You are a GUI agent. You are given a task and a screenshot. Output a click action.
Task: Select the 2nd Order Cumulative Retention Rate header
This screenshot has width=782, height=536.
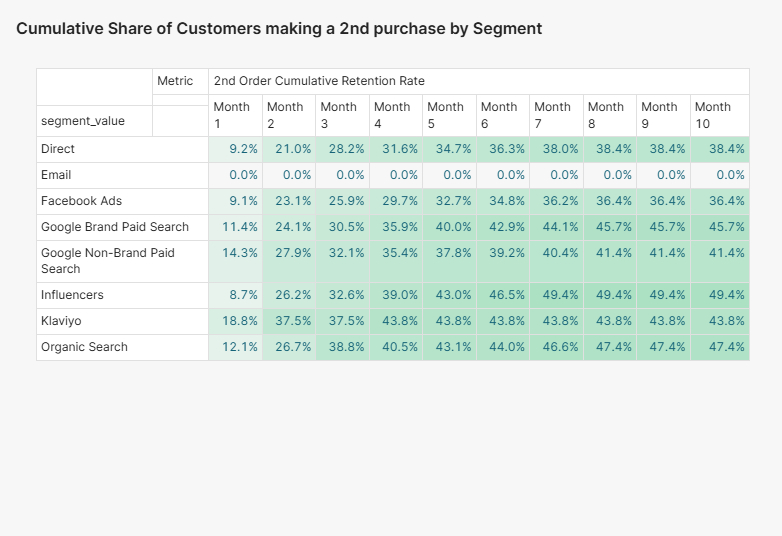[319, 81]
